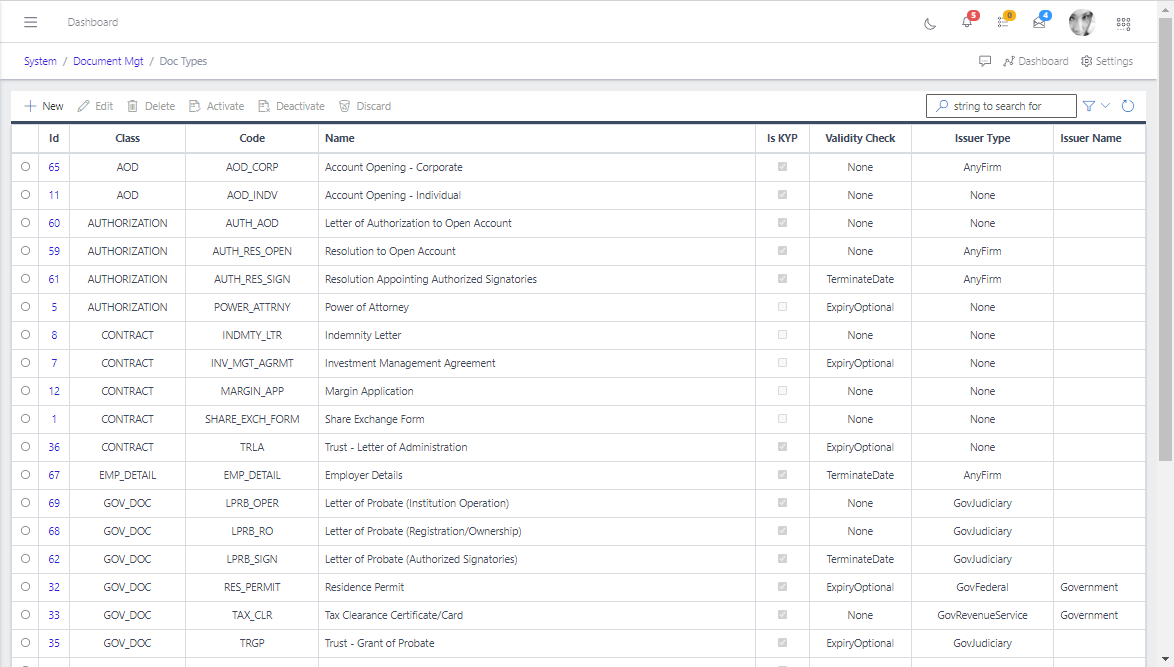Sort by Class column header

click(127, 138)
